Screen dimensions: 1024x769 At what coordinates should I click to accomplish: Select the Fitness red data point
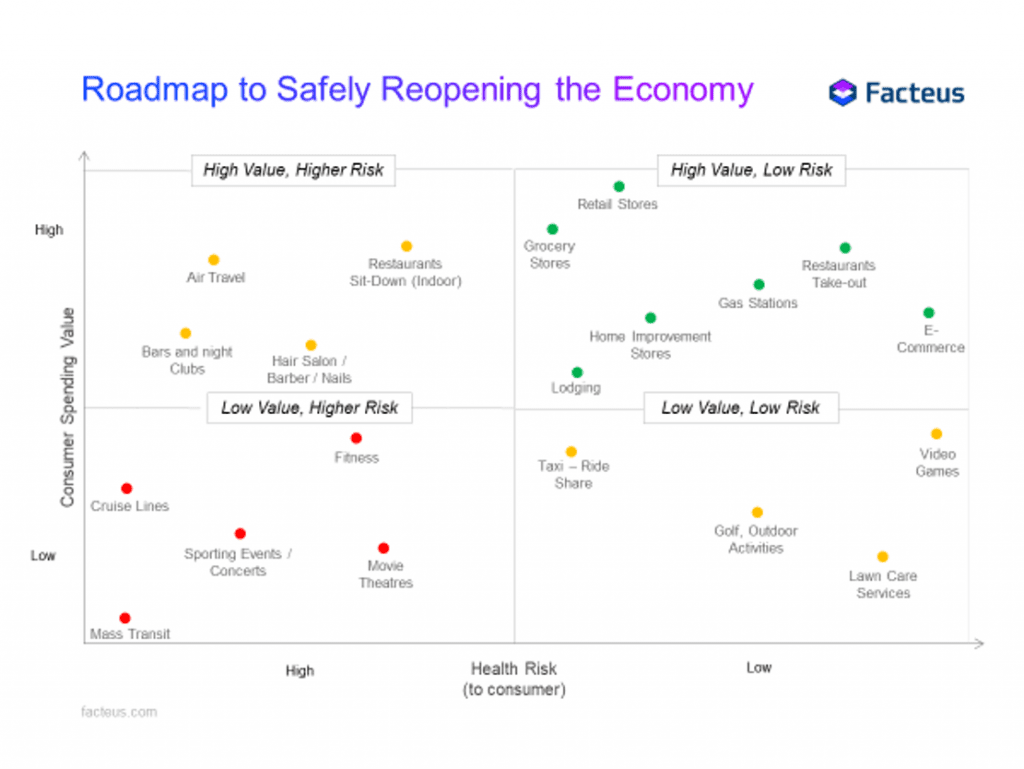(x=356, y=438)
